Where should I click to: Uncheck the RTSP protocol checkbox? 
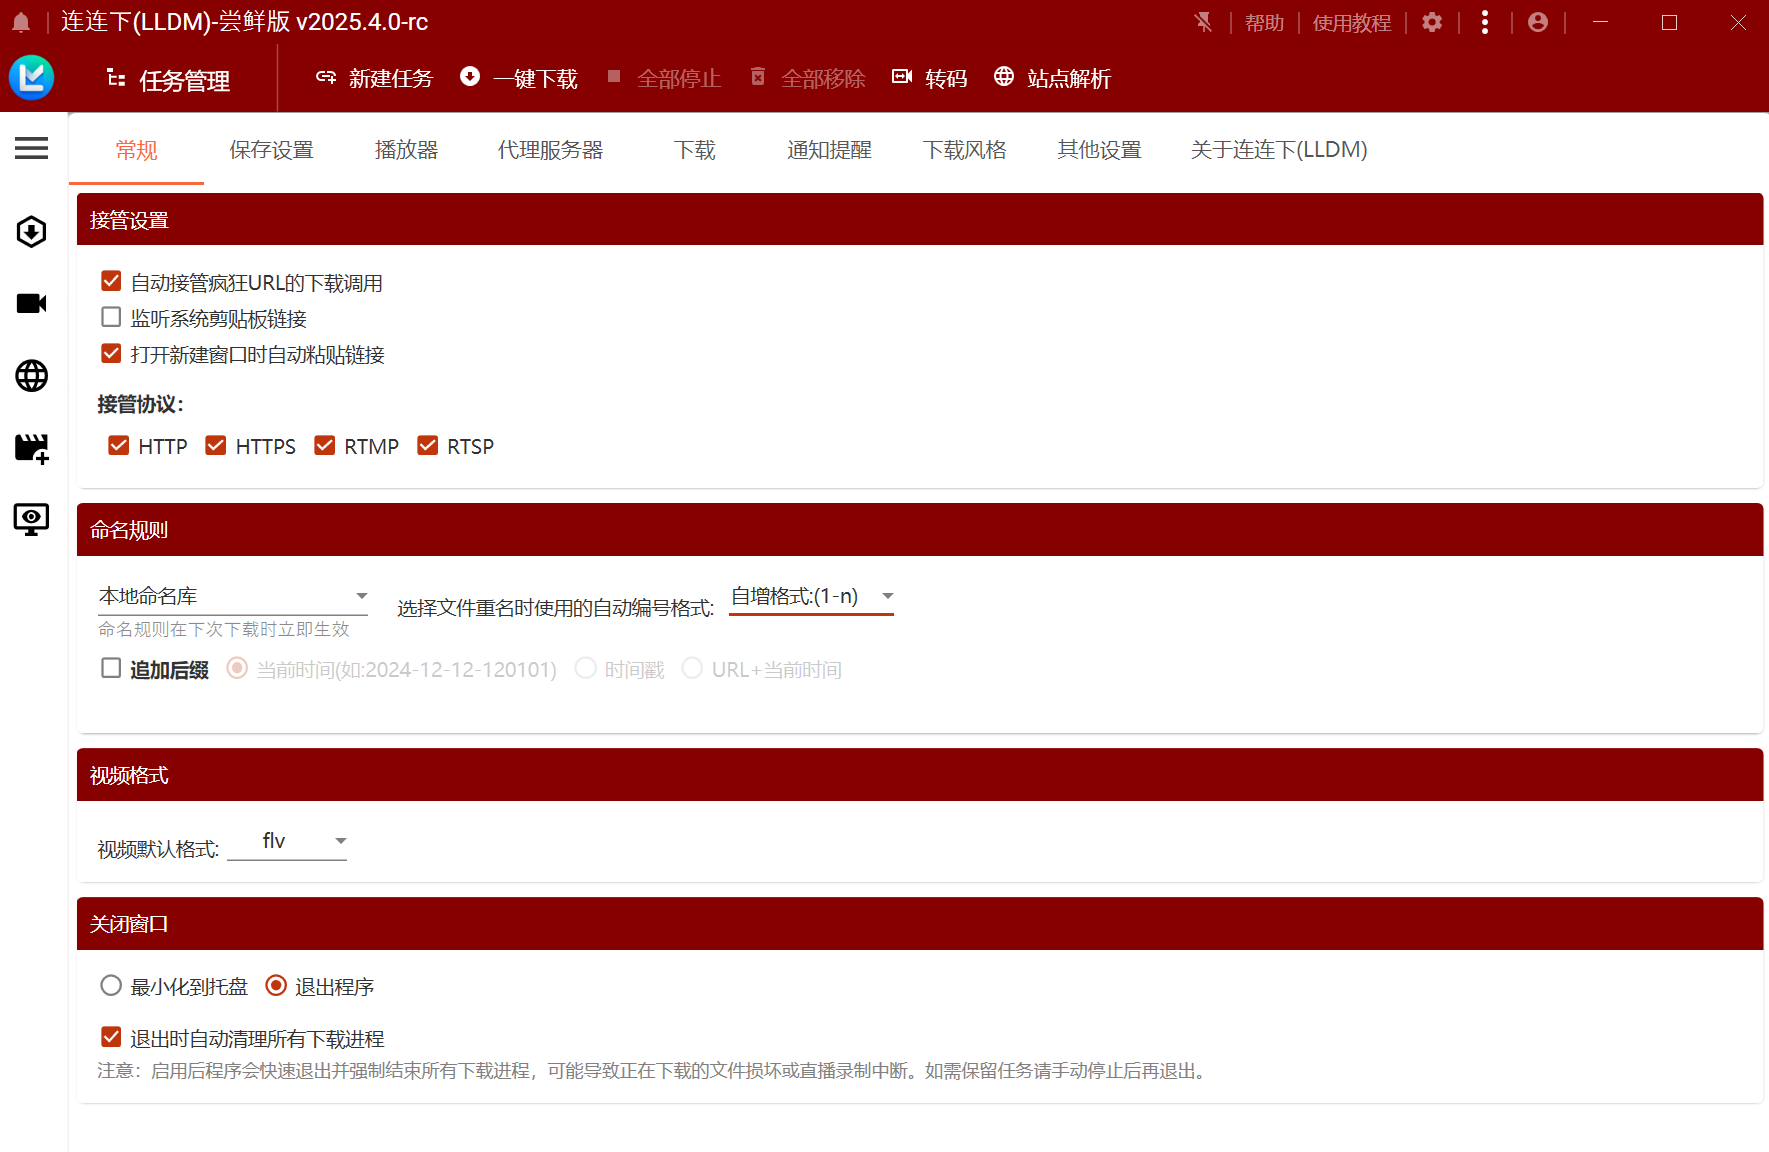pos(429,445)
